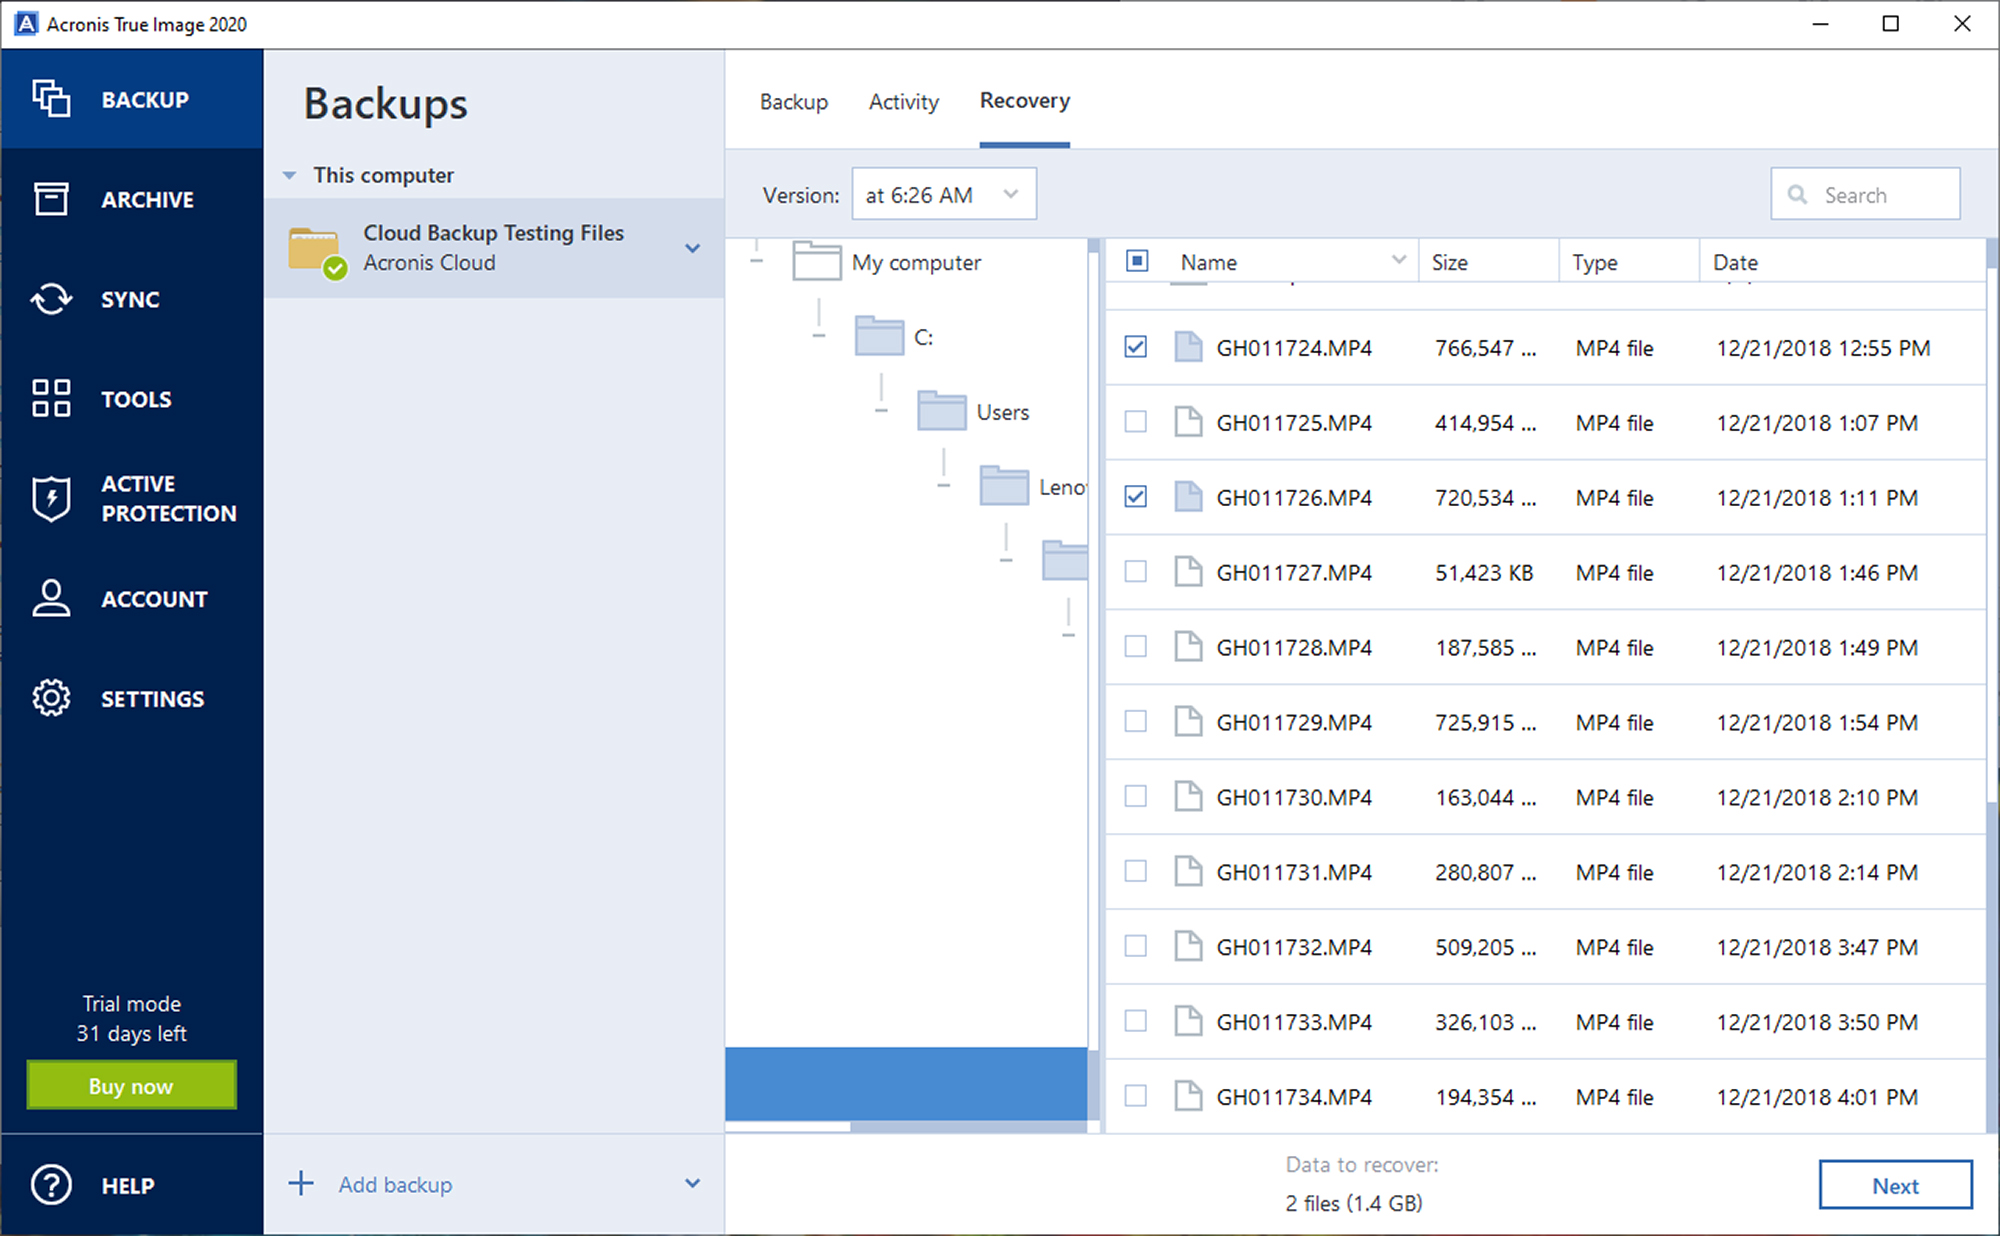Select the Users folder icon in tree

pos(941,411)
